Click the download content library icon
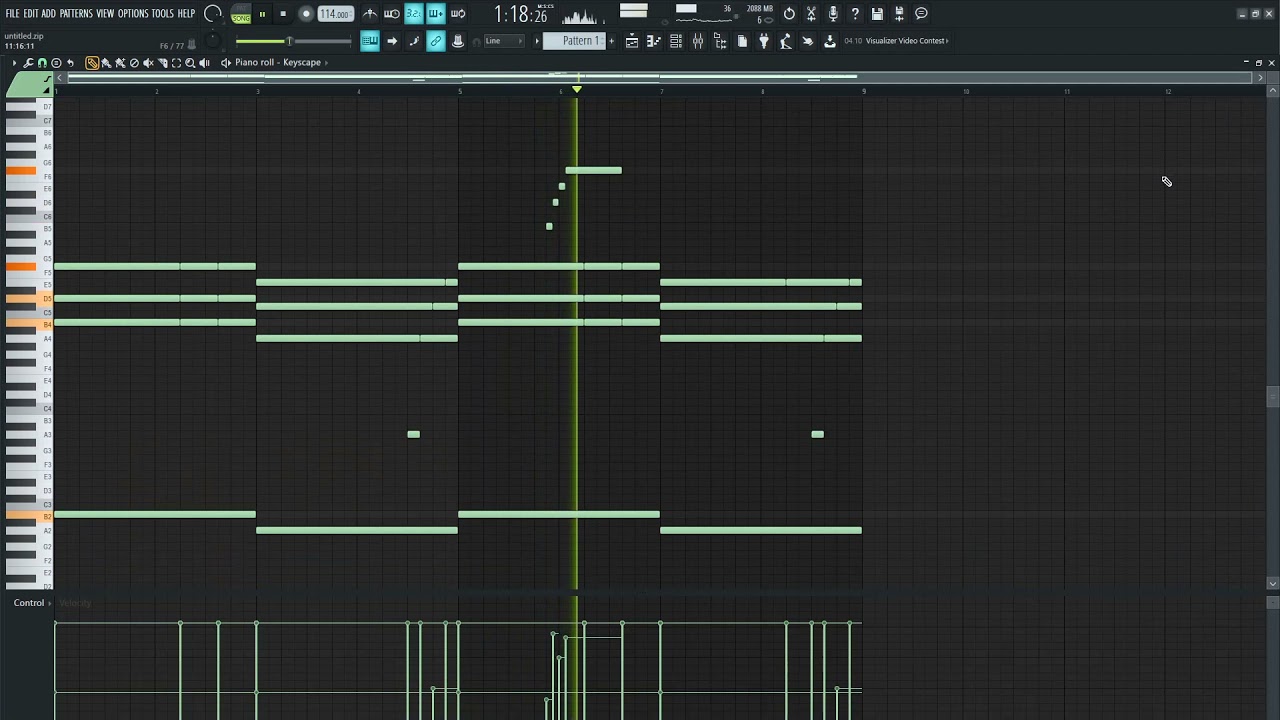This screenshot has height=720, width=1280. [830, 41]
